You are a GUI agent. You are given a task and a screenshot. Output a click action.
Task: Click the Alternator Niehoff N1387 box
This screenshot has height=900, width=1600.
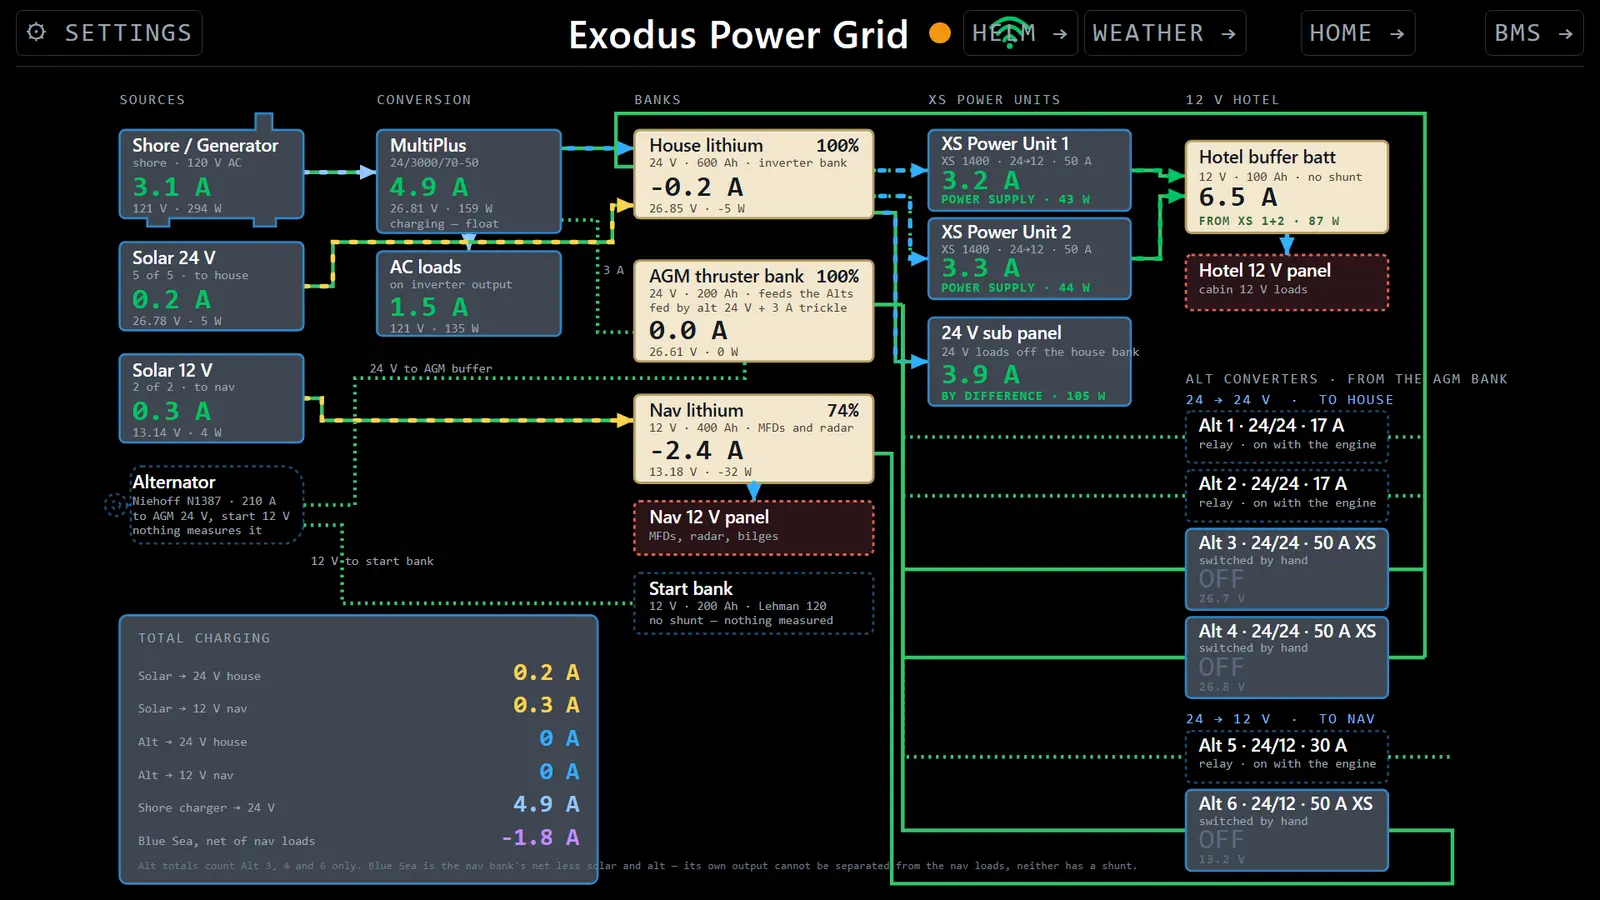pos(216,505)
